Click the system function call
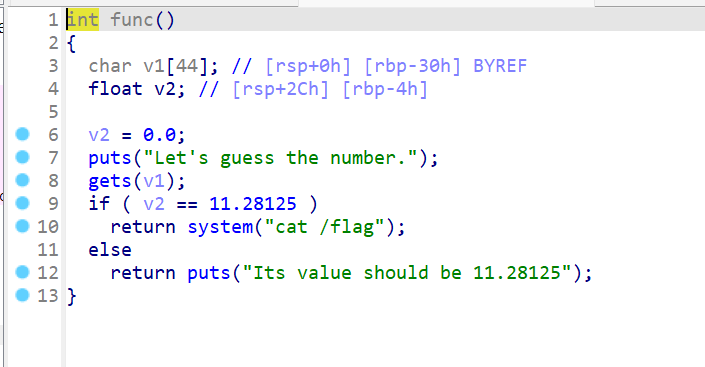Viewport: 705px width, 367px height. (x=220, y=227)
